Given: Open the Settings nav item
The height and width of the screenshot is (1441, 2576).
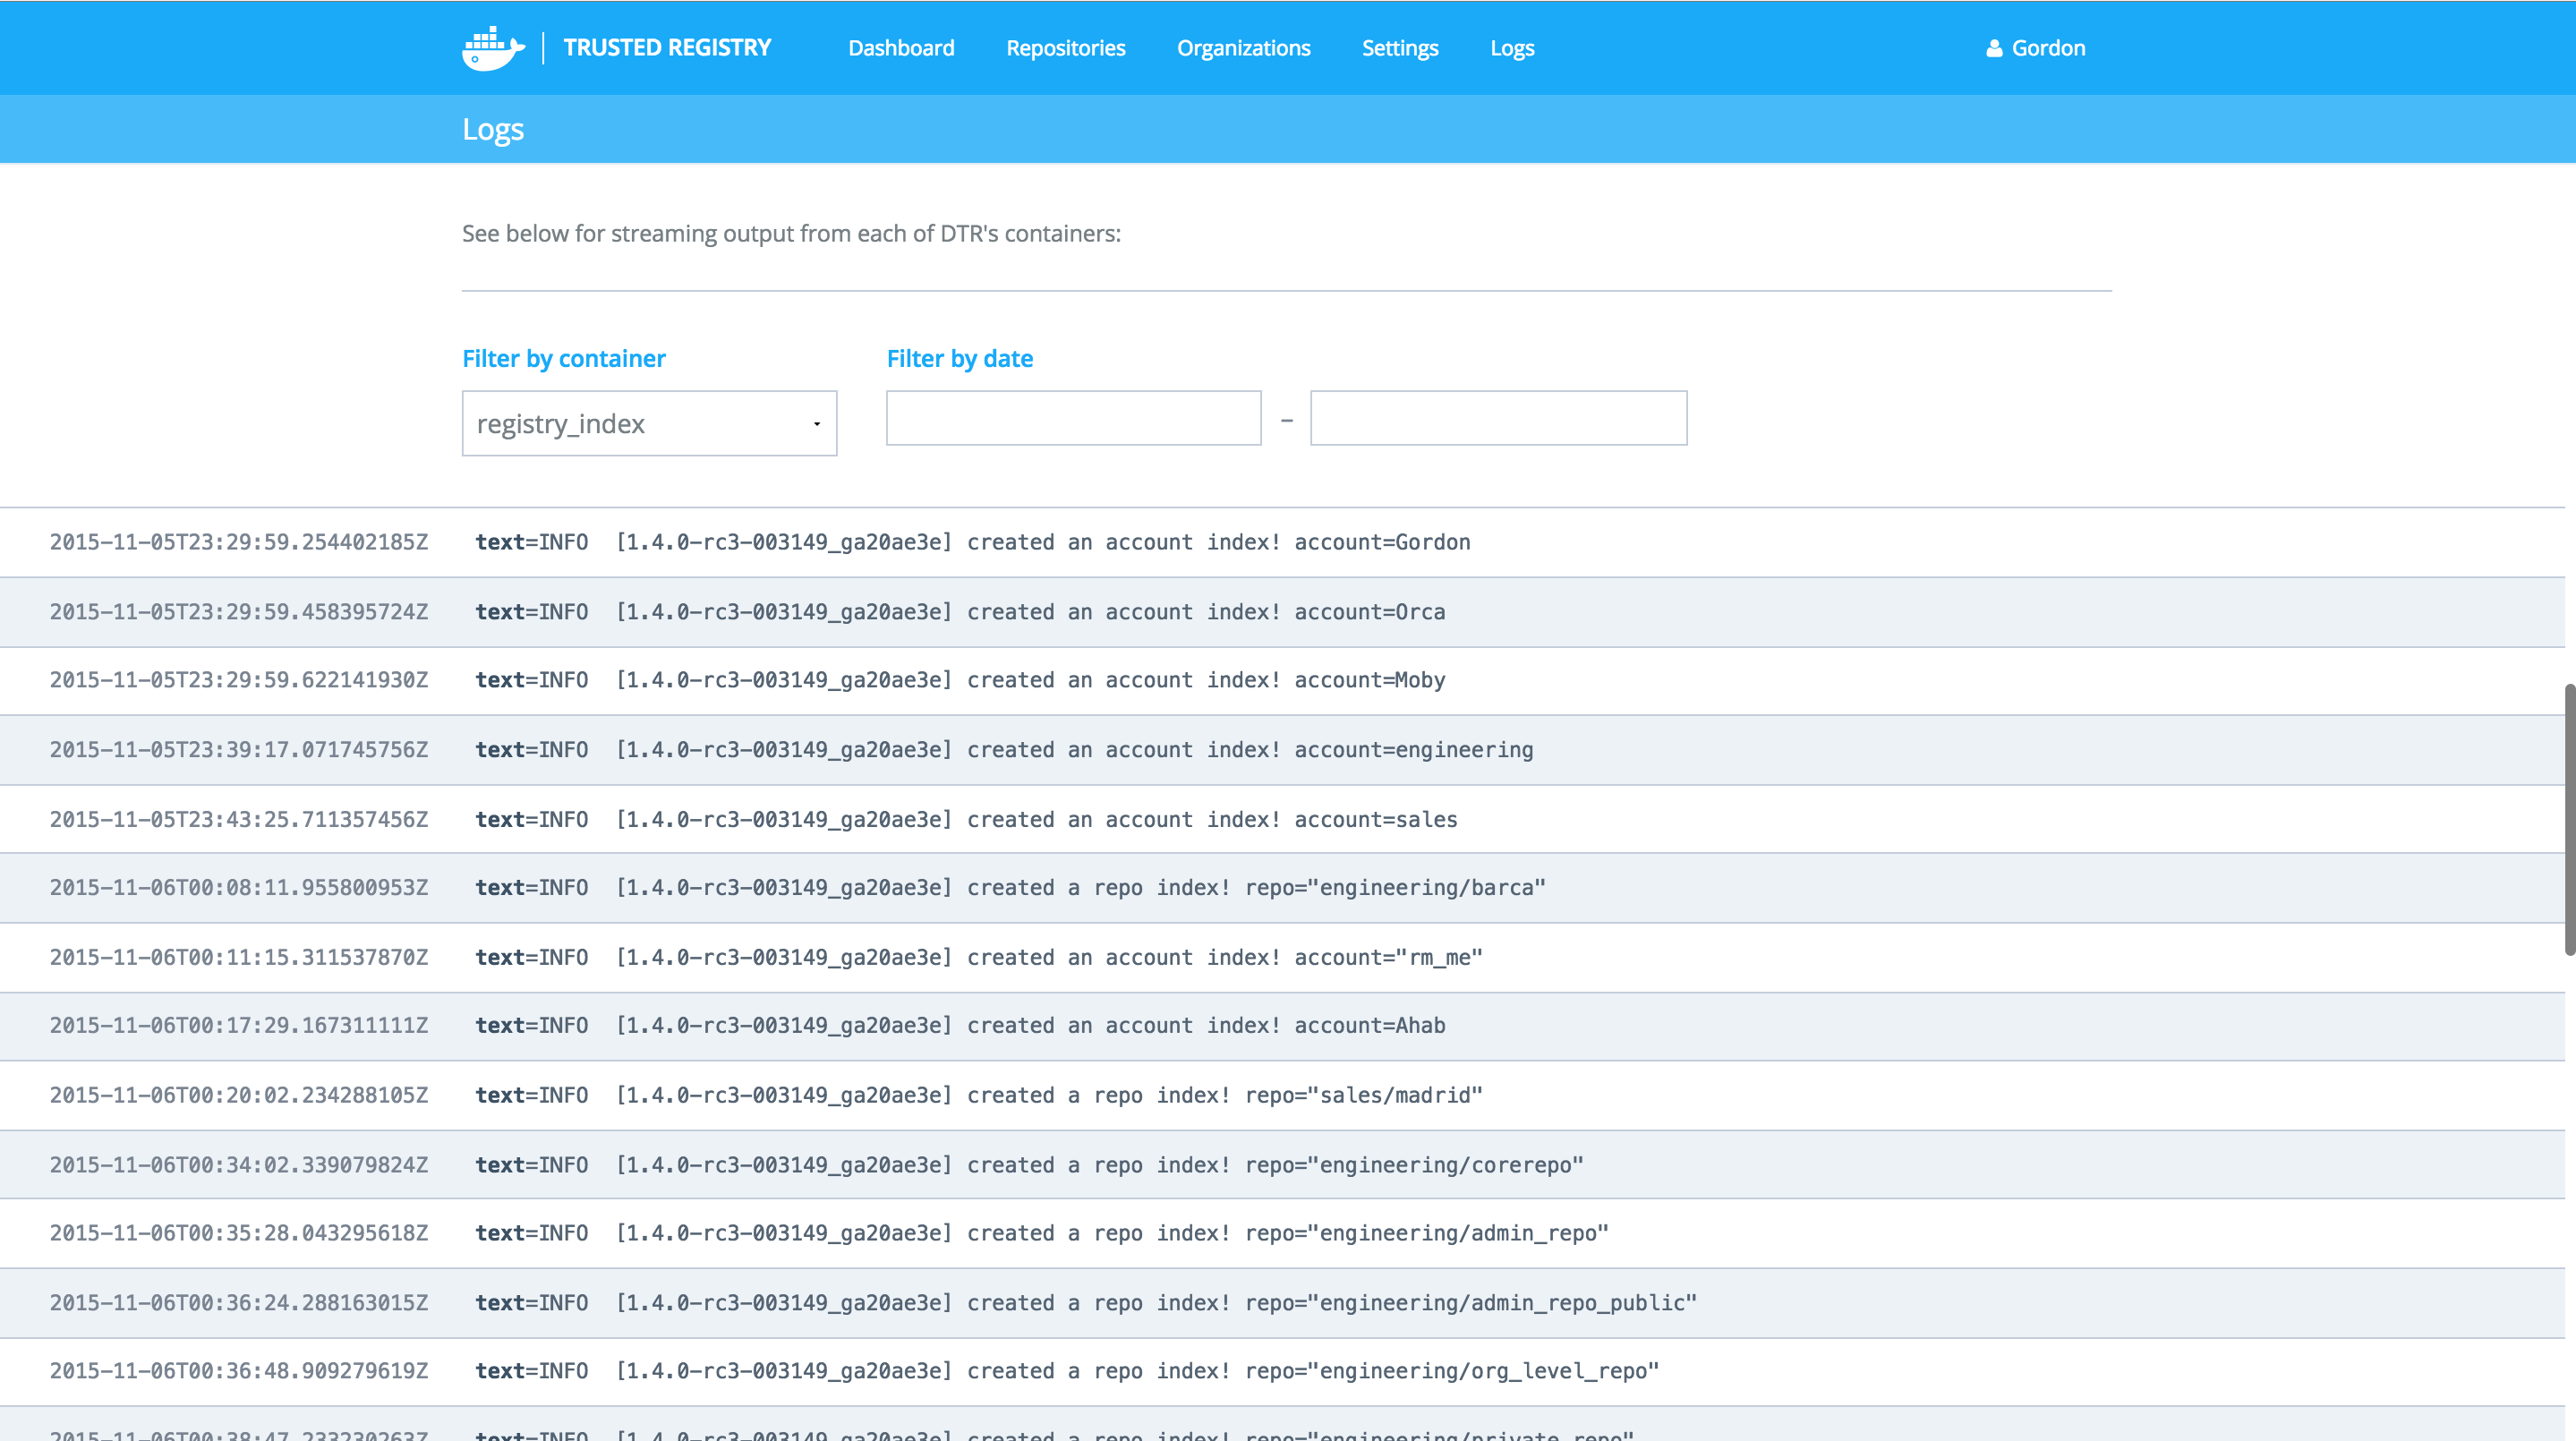Looking at the screenshot, I should [1400, 48].
